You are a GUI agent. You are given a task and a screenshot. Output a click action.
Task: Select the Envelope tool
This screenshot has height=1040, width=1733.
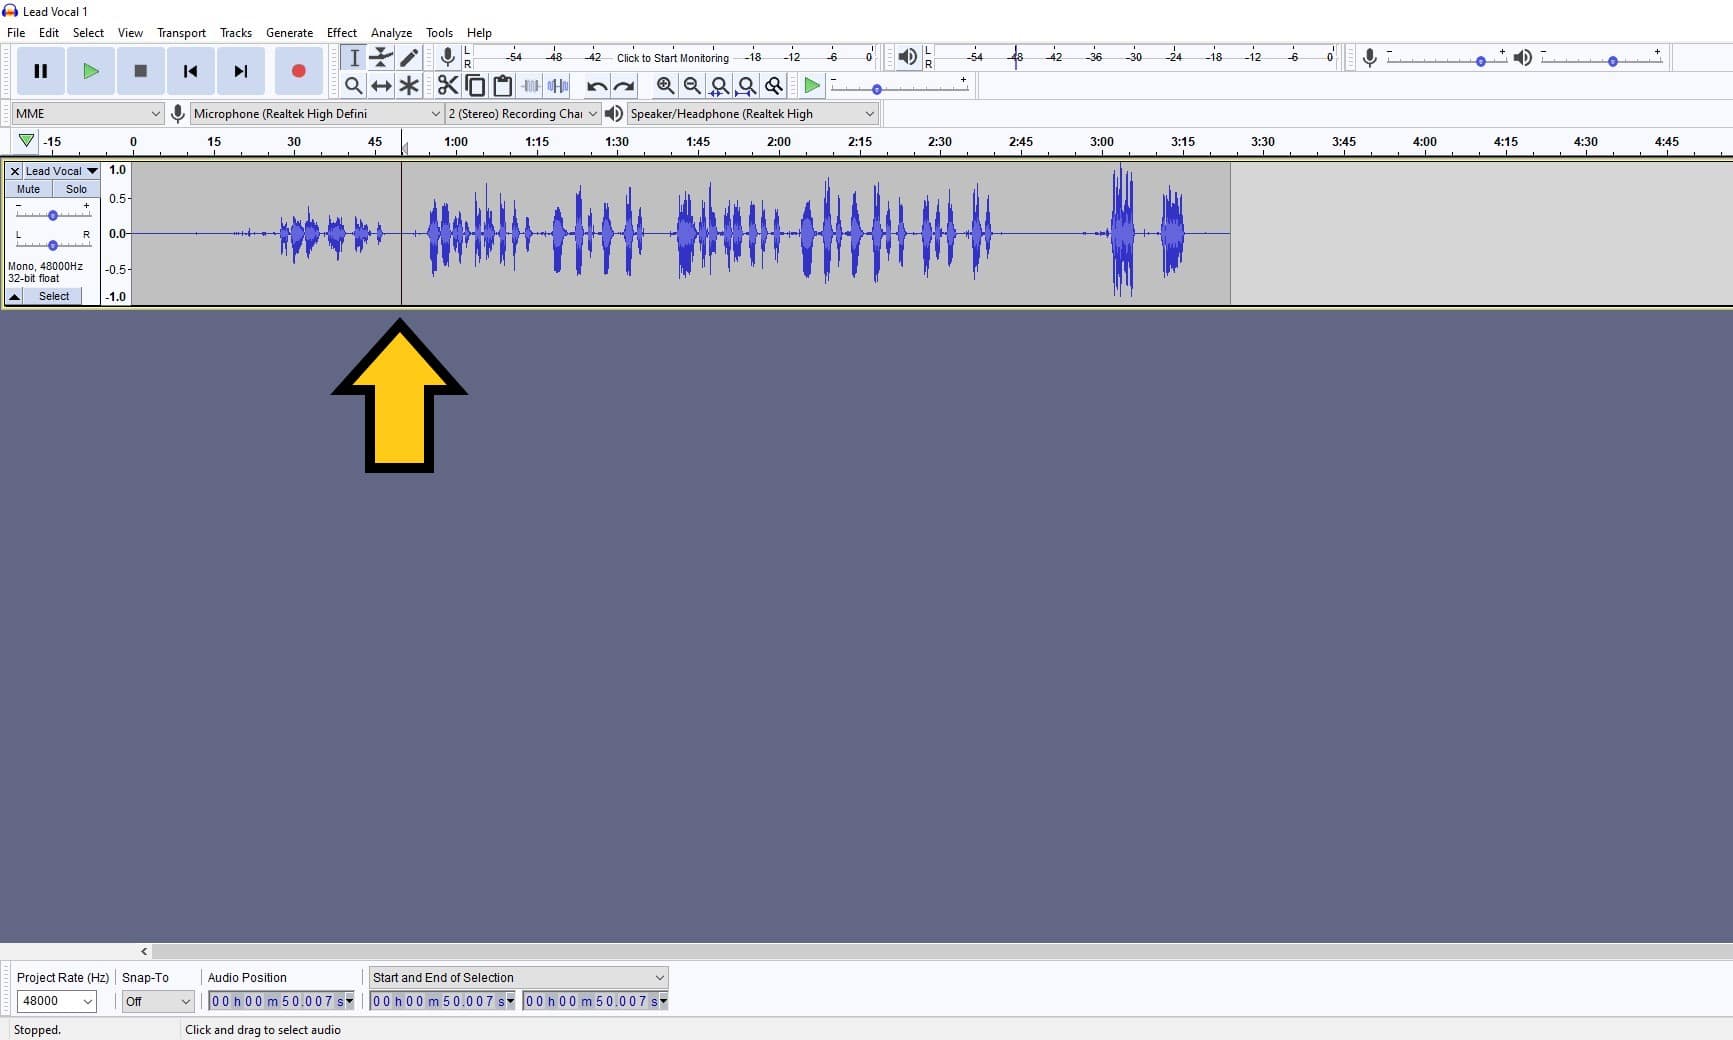(x=381, y=58)
